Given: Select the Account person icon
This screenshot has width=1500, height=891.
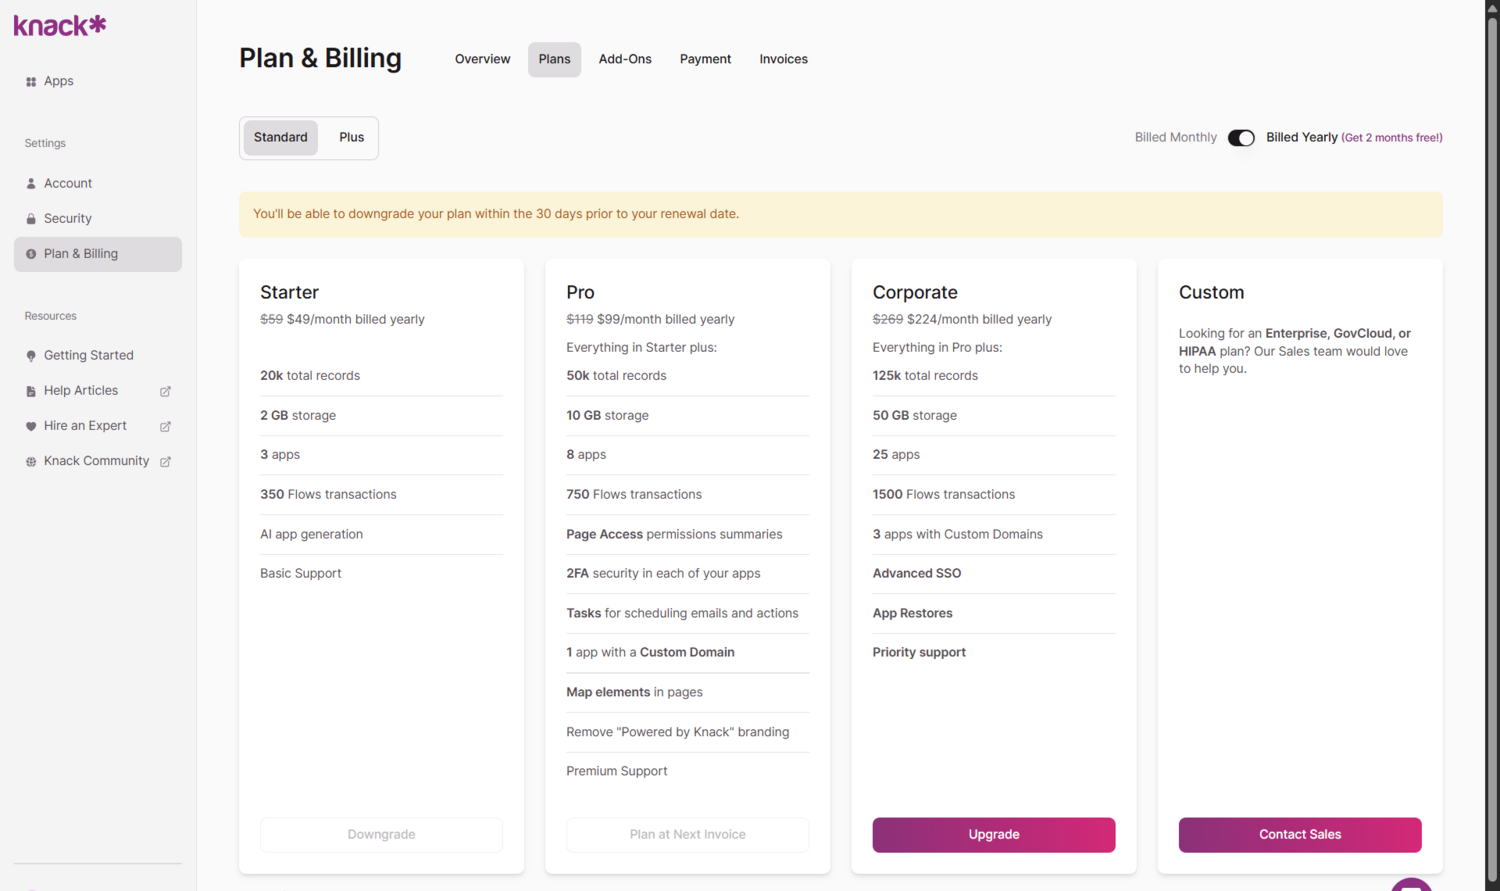Looking at the screenshot, I should click(31, 183).
